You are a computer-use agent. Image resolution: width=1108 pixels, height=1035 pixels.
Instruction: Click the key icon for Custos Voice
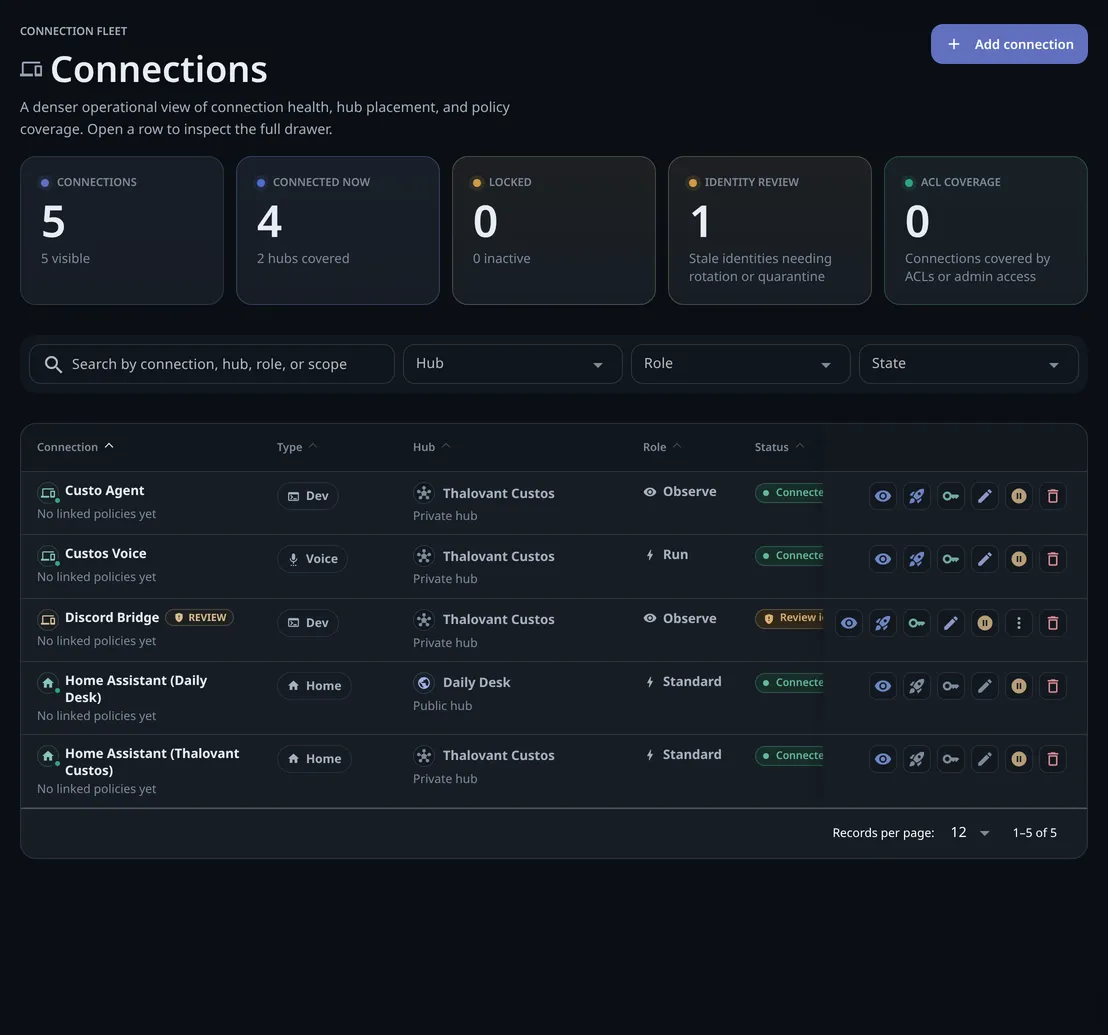950,559
